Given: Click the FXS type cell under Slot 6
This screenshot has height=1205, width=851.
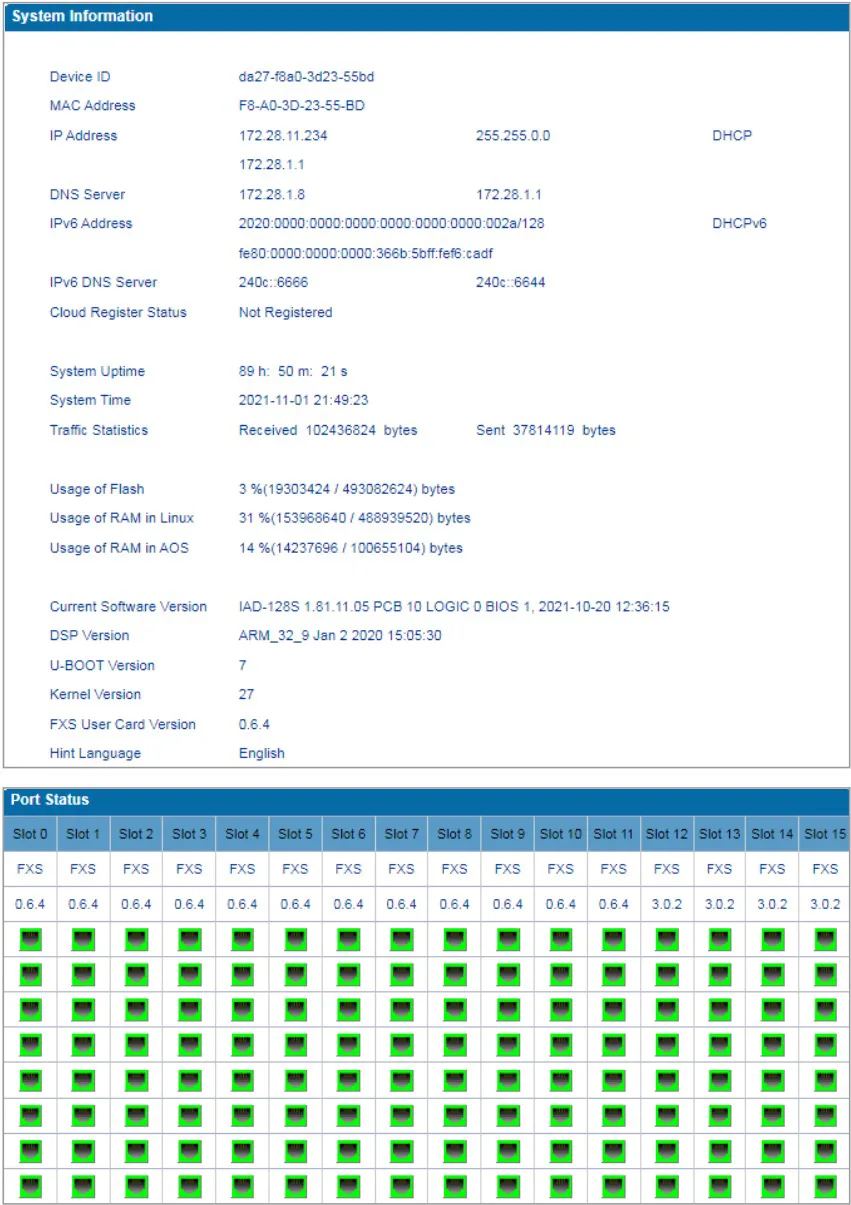Looking at the screenshot, I should coord(348,869).
